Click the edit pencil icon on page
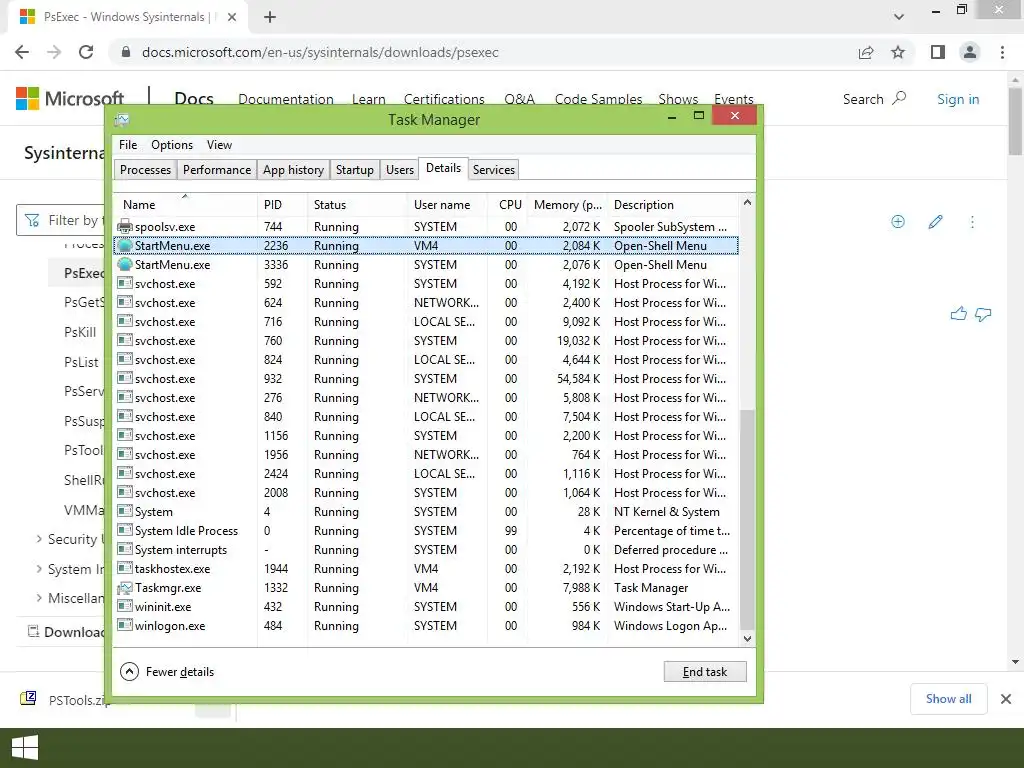 click(935, 221)
